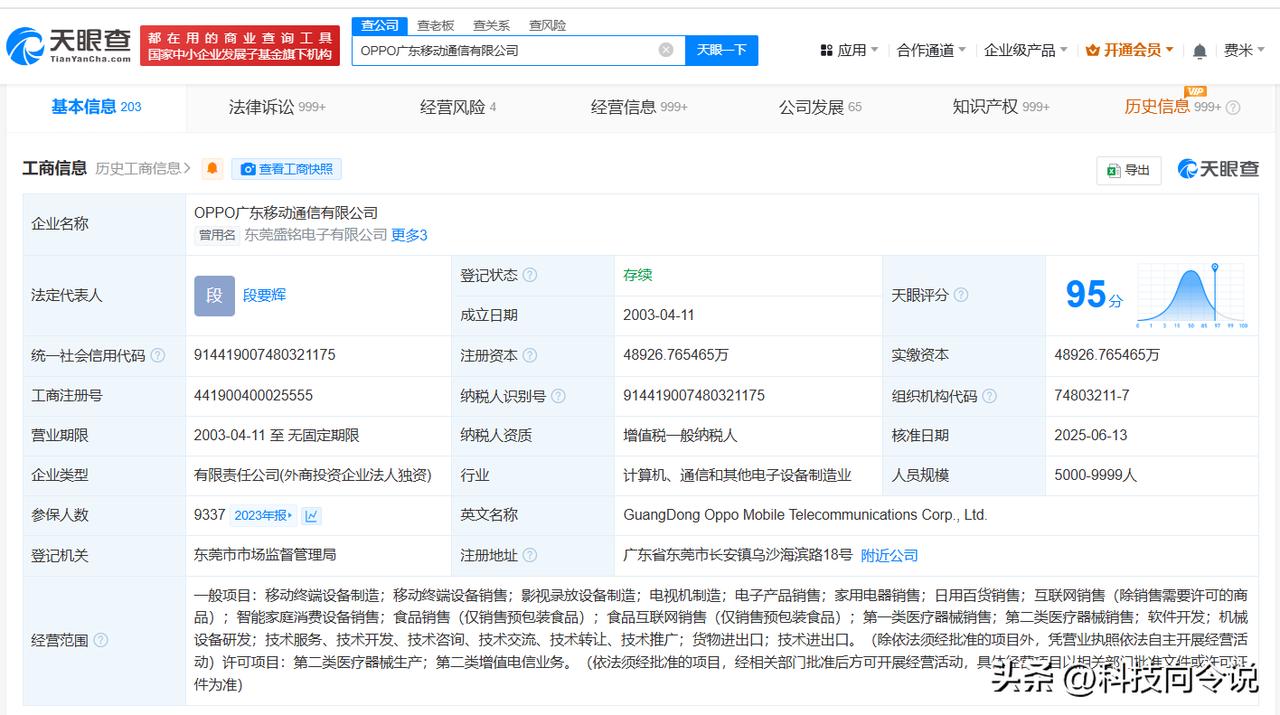Switch to the 知识产权 tab

1001,107
